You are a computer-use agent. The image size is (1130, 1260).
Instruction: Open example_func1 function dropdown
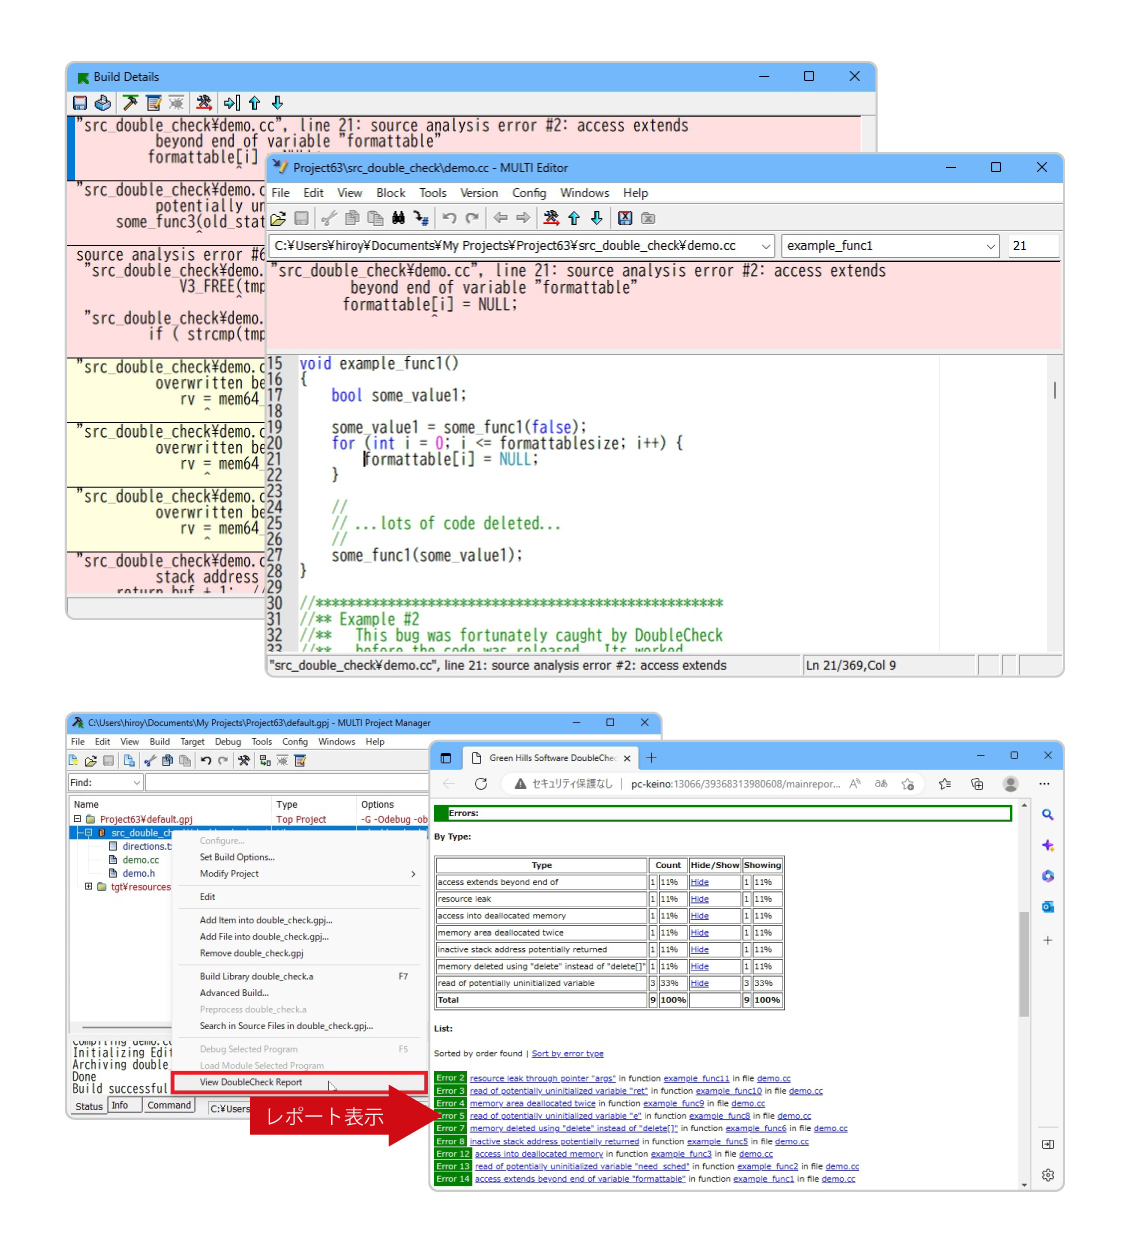tap(991, 246)
